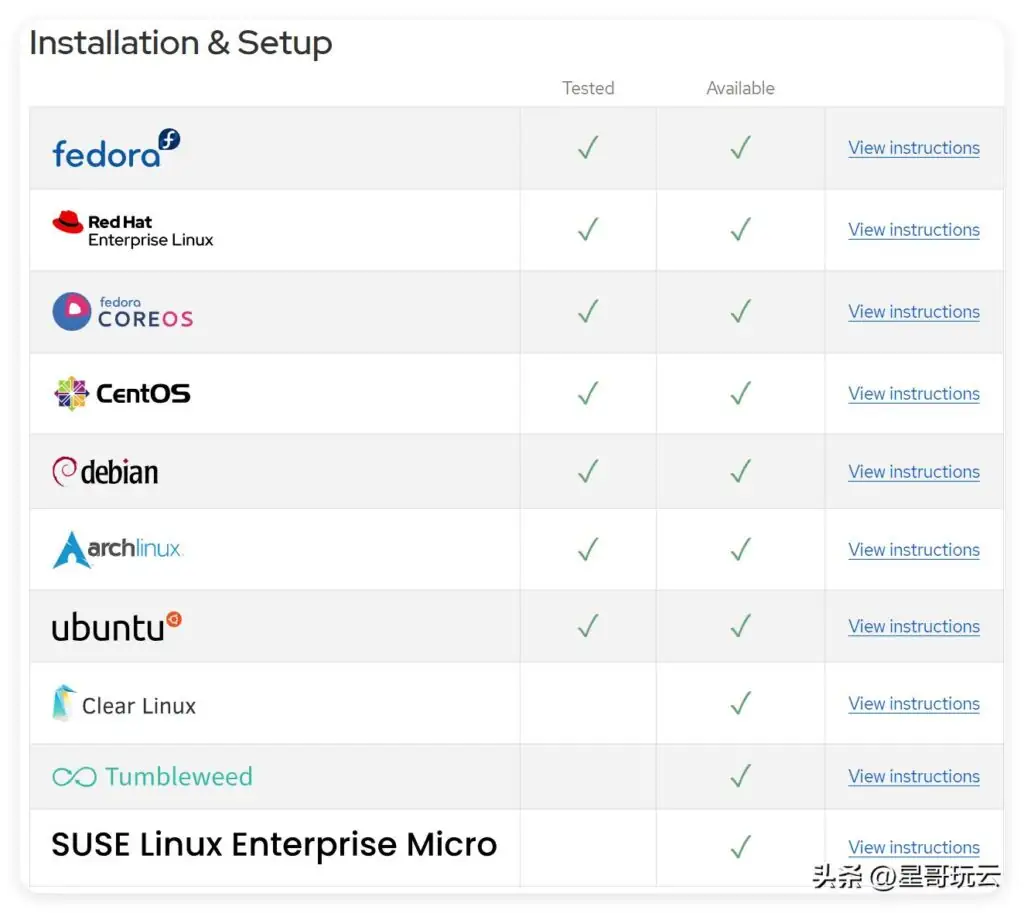Open View instructions for CentOS
Screen dimensions: 1024x913
tap(913, 394)
